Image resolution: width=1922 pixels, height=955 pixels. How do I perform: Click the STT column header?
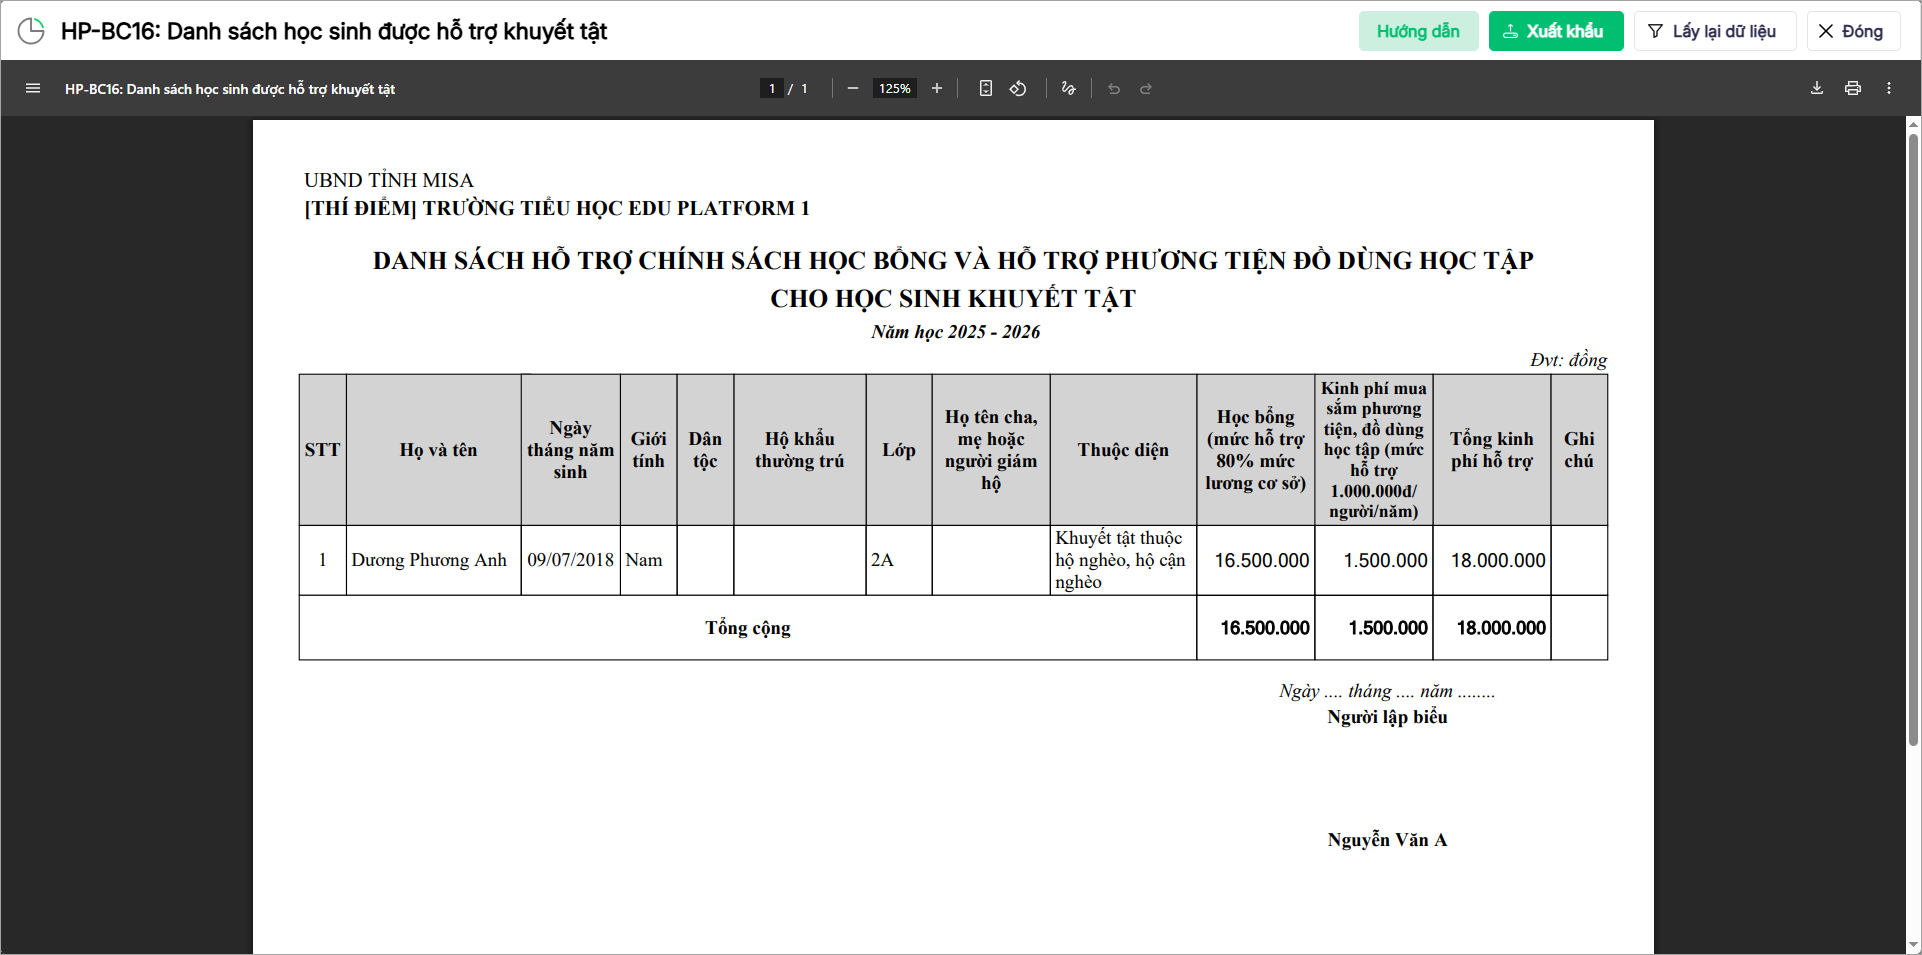click(322, 450)
